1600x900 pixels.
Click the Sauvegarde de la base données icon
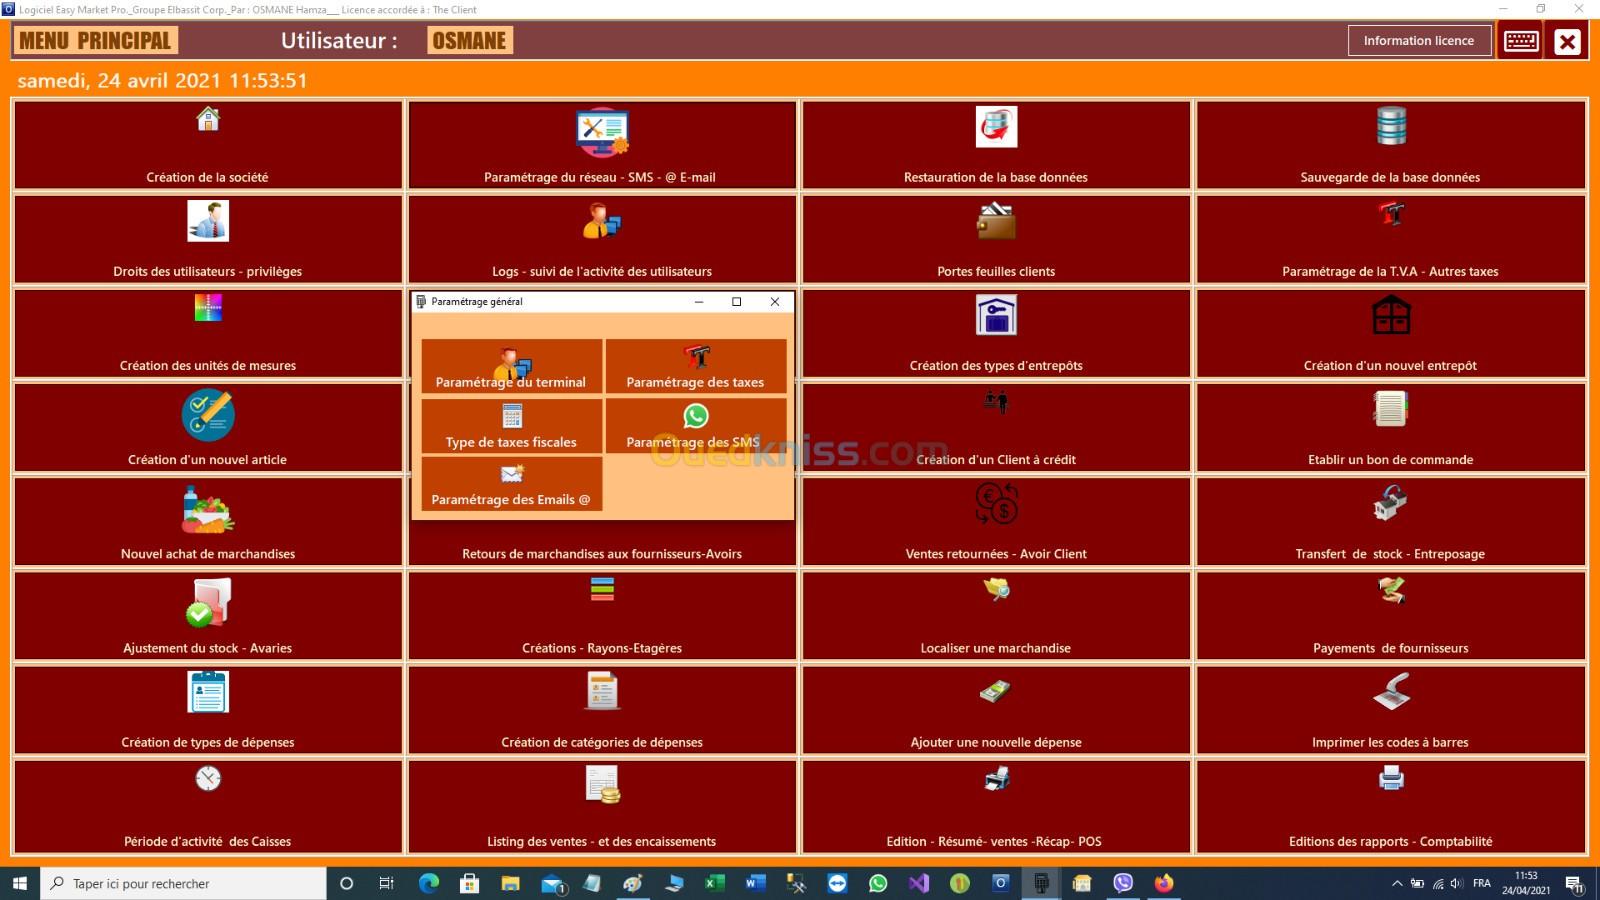pos(1391,126)
